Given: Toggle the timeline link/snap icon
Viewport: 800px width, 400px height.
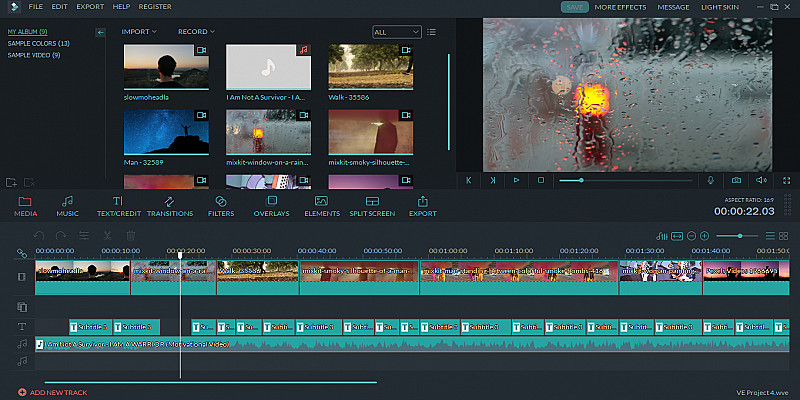Looking at the screenshot, I should (x=22, y=252).
